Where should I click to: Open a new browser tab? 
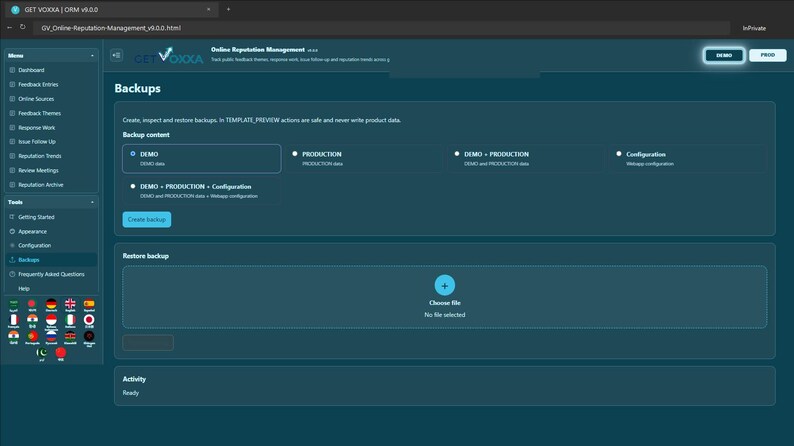[x=228, y=9]
